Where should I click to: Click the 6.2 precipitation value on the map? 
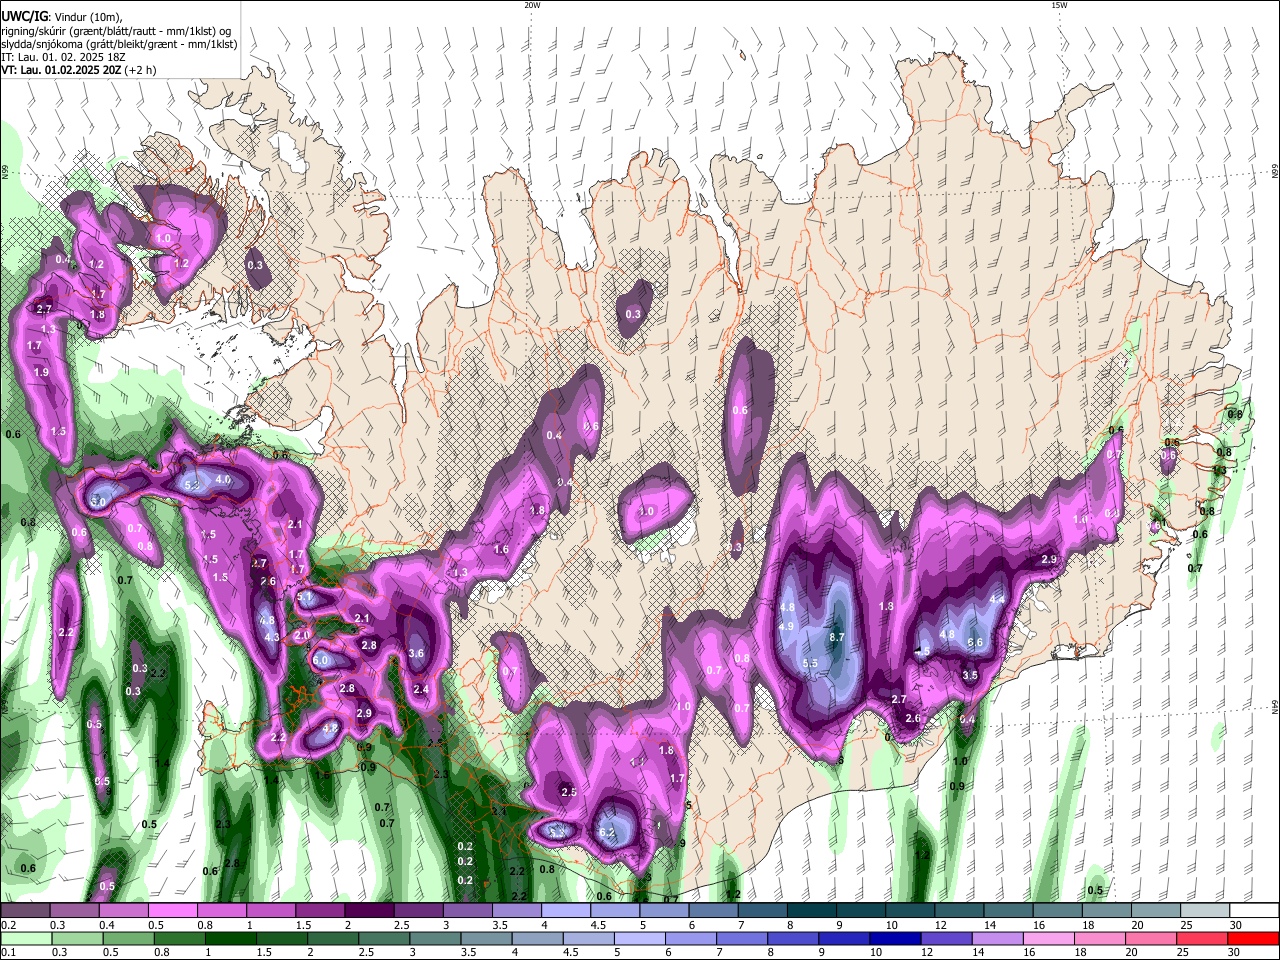pos(606,832)
